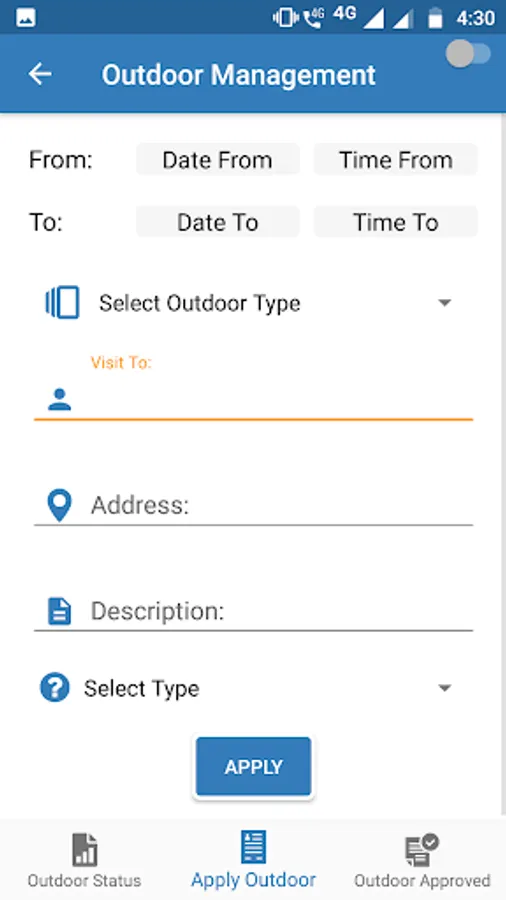Screen dimensions: 506x900
Task: Pick a start date via Date From
Action: point(217,160)
